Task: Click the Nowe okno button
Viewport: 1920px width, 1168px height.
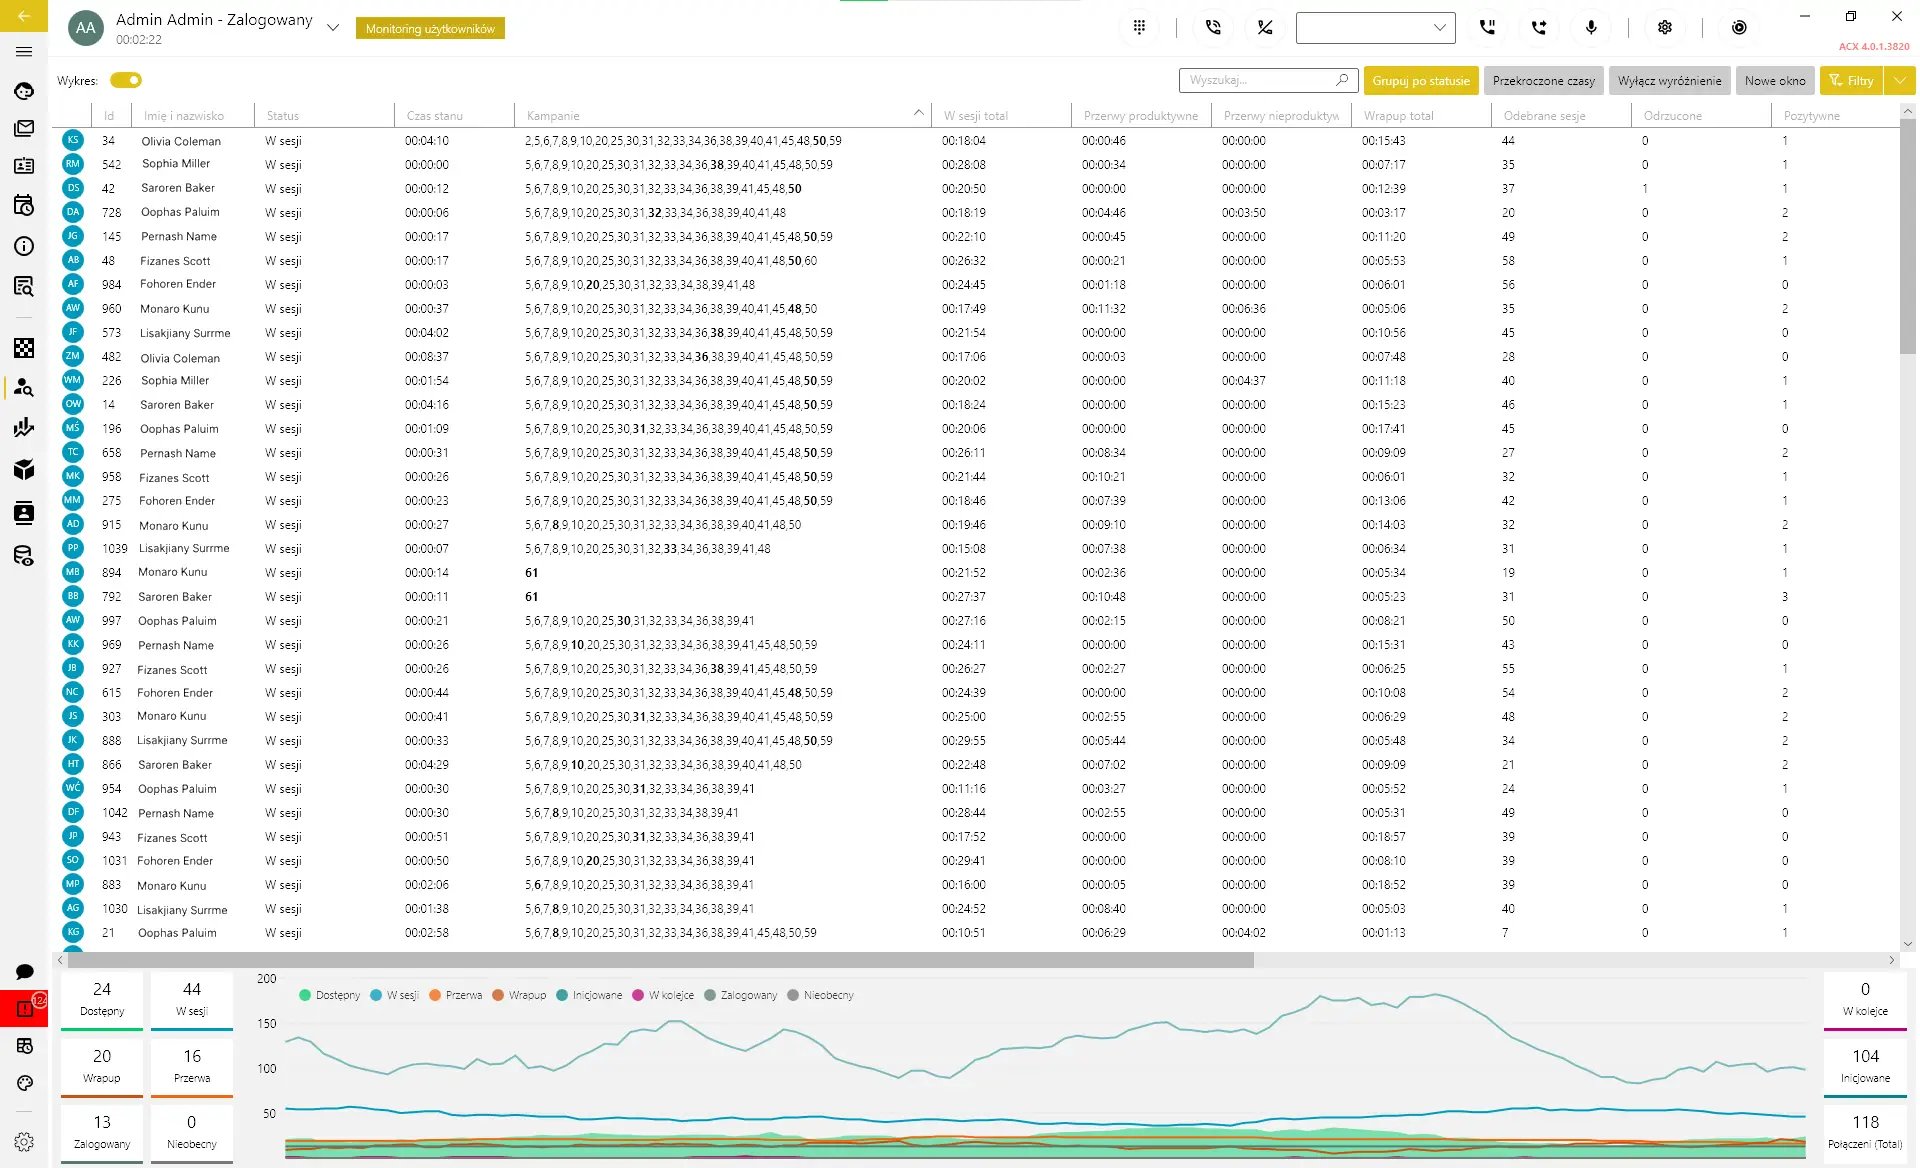Action: [1775, 81]
